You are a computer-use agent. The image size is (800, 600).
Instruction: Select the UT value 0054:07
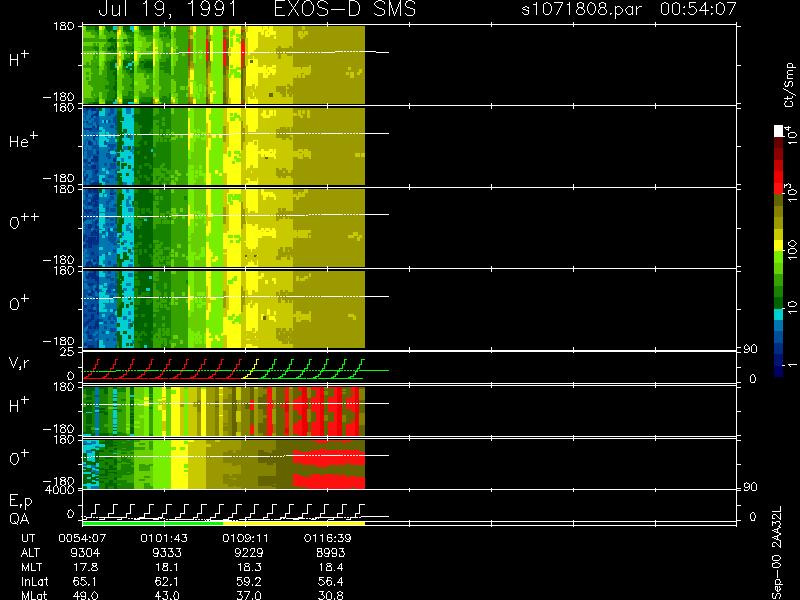click(x=82, y=538)
